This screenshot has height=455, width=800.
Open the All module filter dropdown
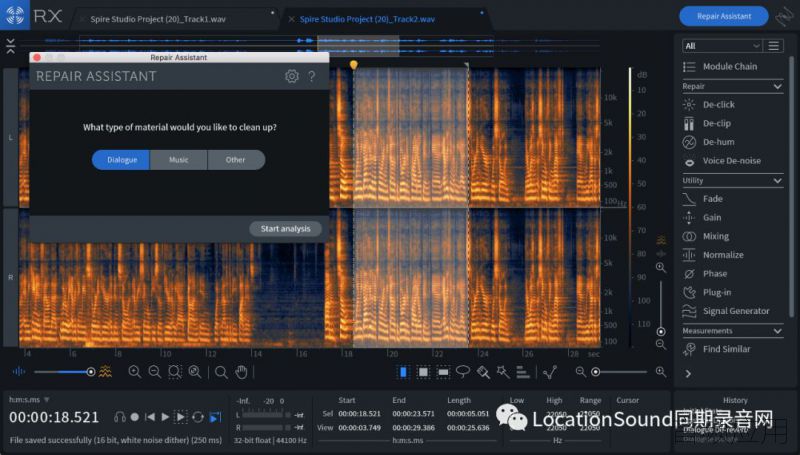(722, 46)
